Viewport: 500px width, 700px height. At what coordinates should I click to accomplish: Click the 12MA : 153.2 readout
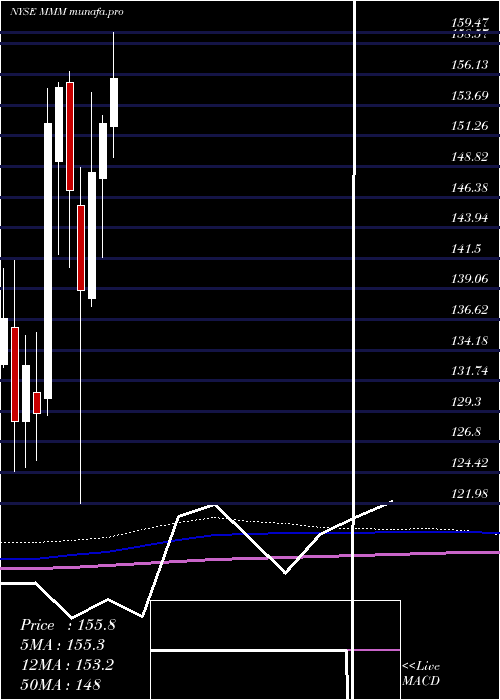[x=67, y=664]
